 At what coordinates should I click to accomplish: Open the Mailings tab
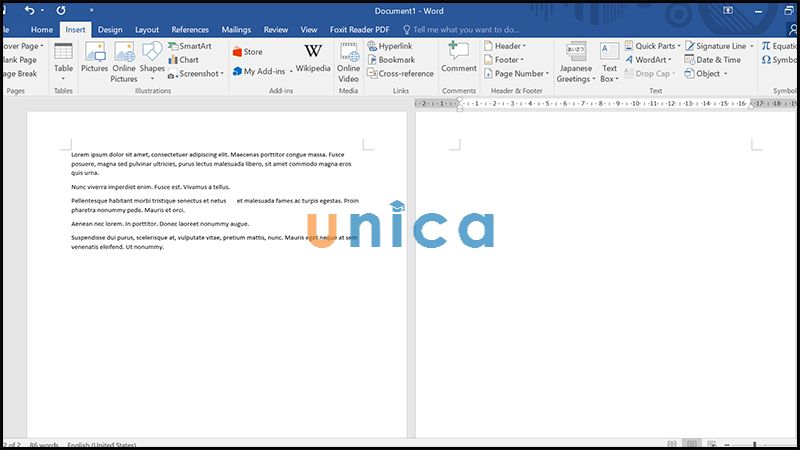coord(236,30)
